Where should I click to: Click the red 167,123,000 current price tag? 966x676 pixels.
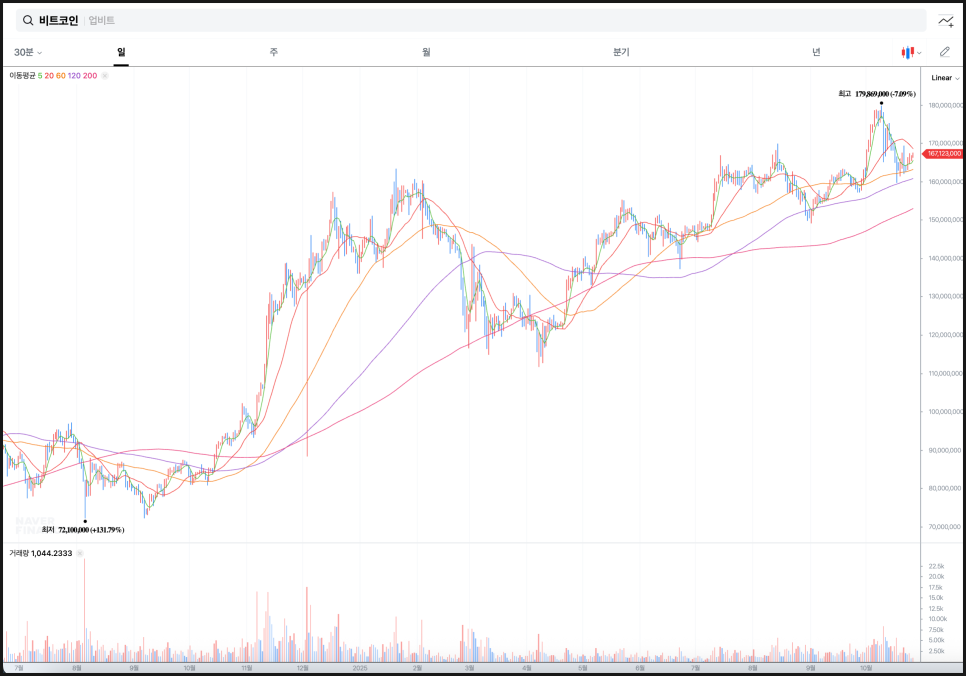click(944, 154)
